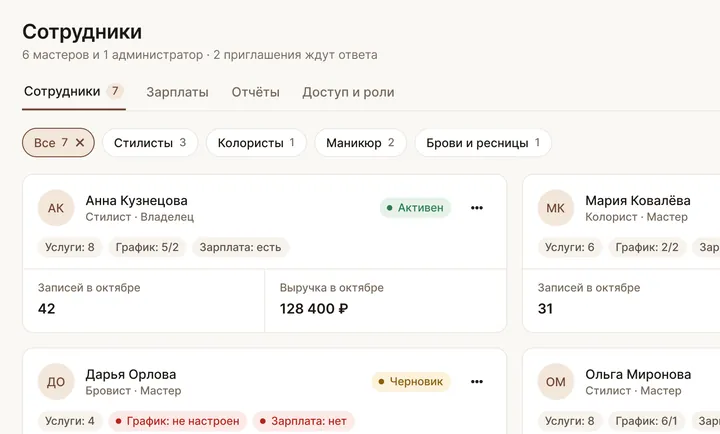Click the Услуги: 4 tag on Дарья Орлова card
720x434 pixels.
(x=70, y=421)
